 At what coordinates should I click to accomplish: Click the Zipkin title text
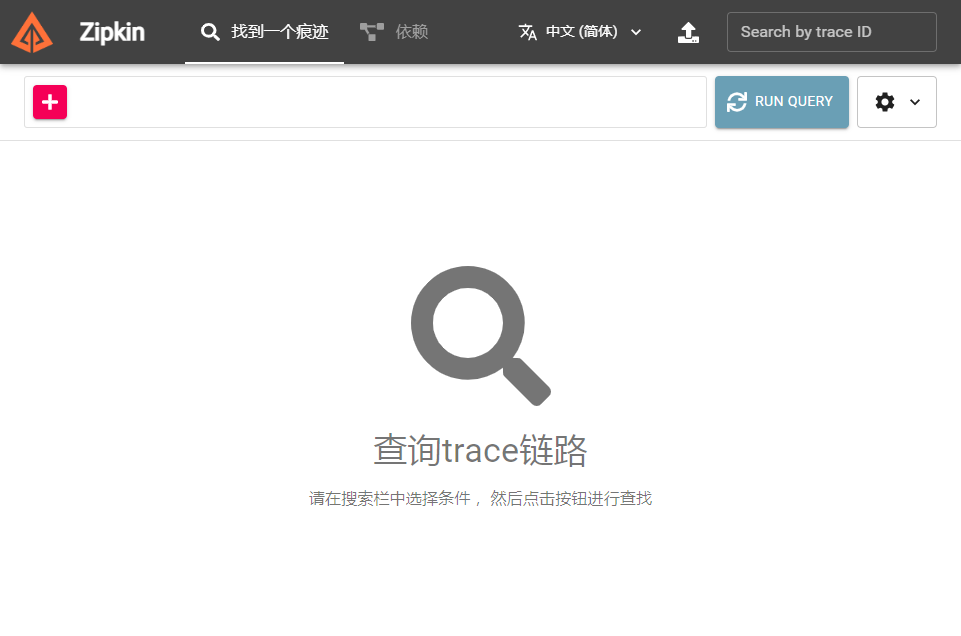(x=112, y=32)
